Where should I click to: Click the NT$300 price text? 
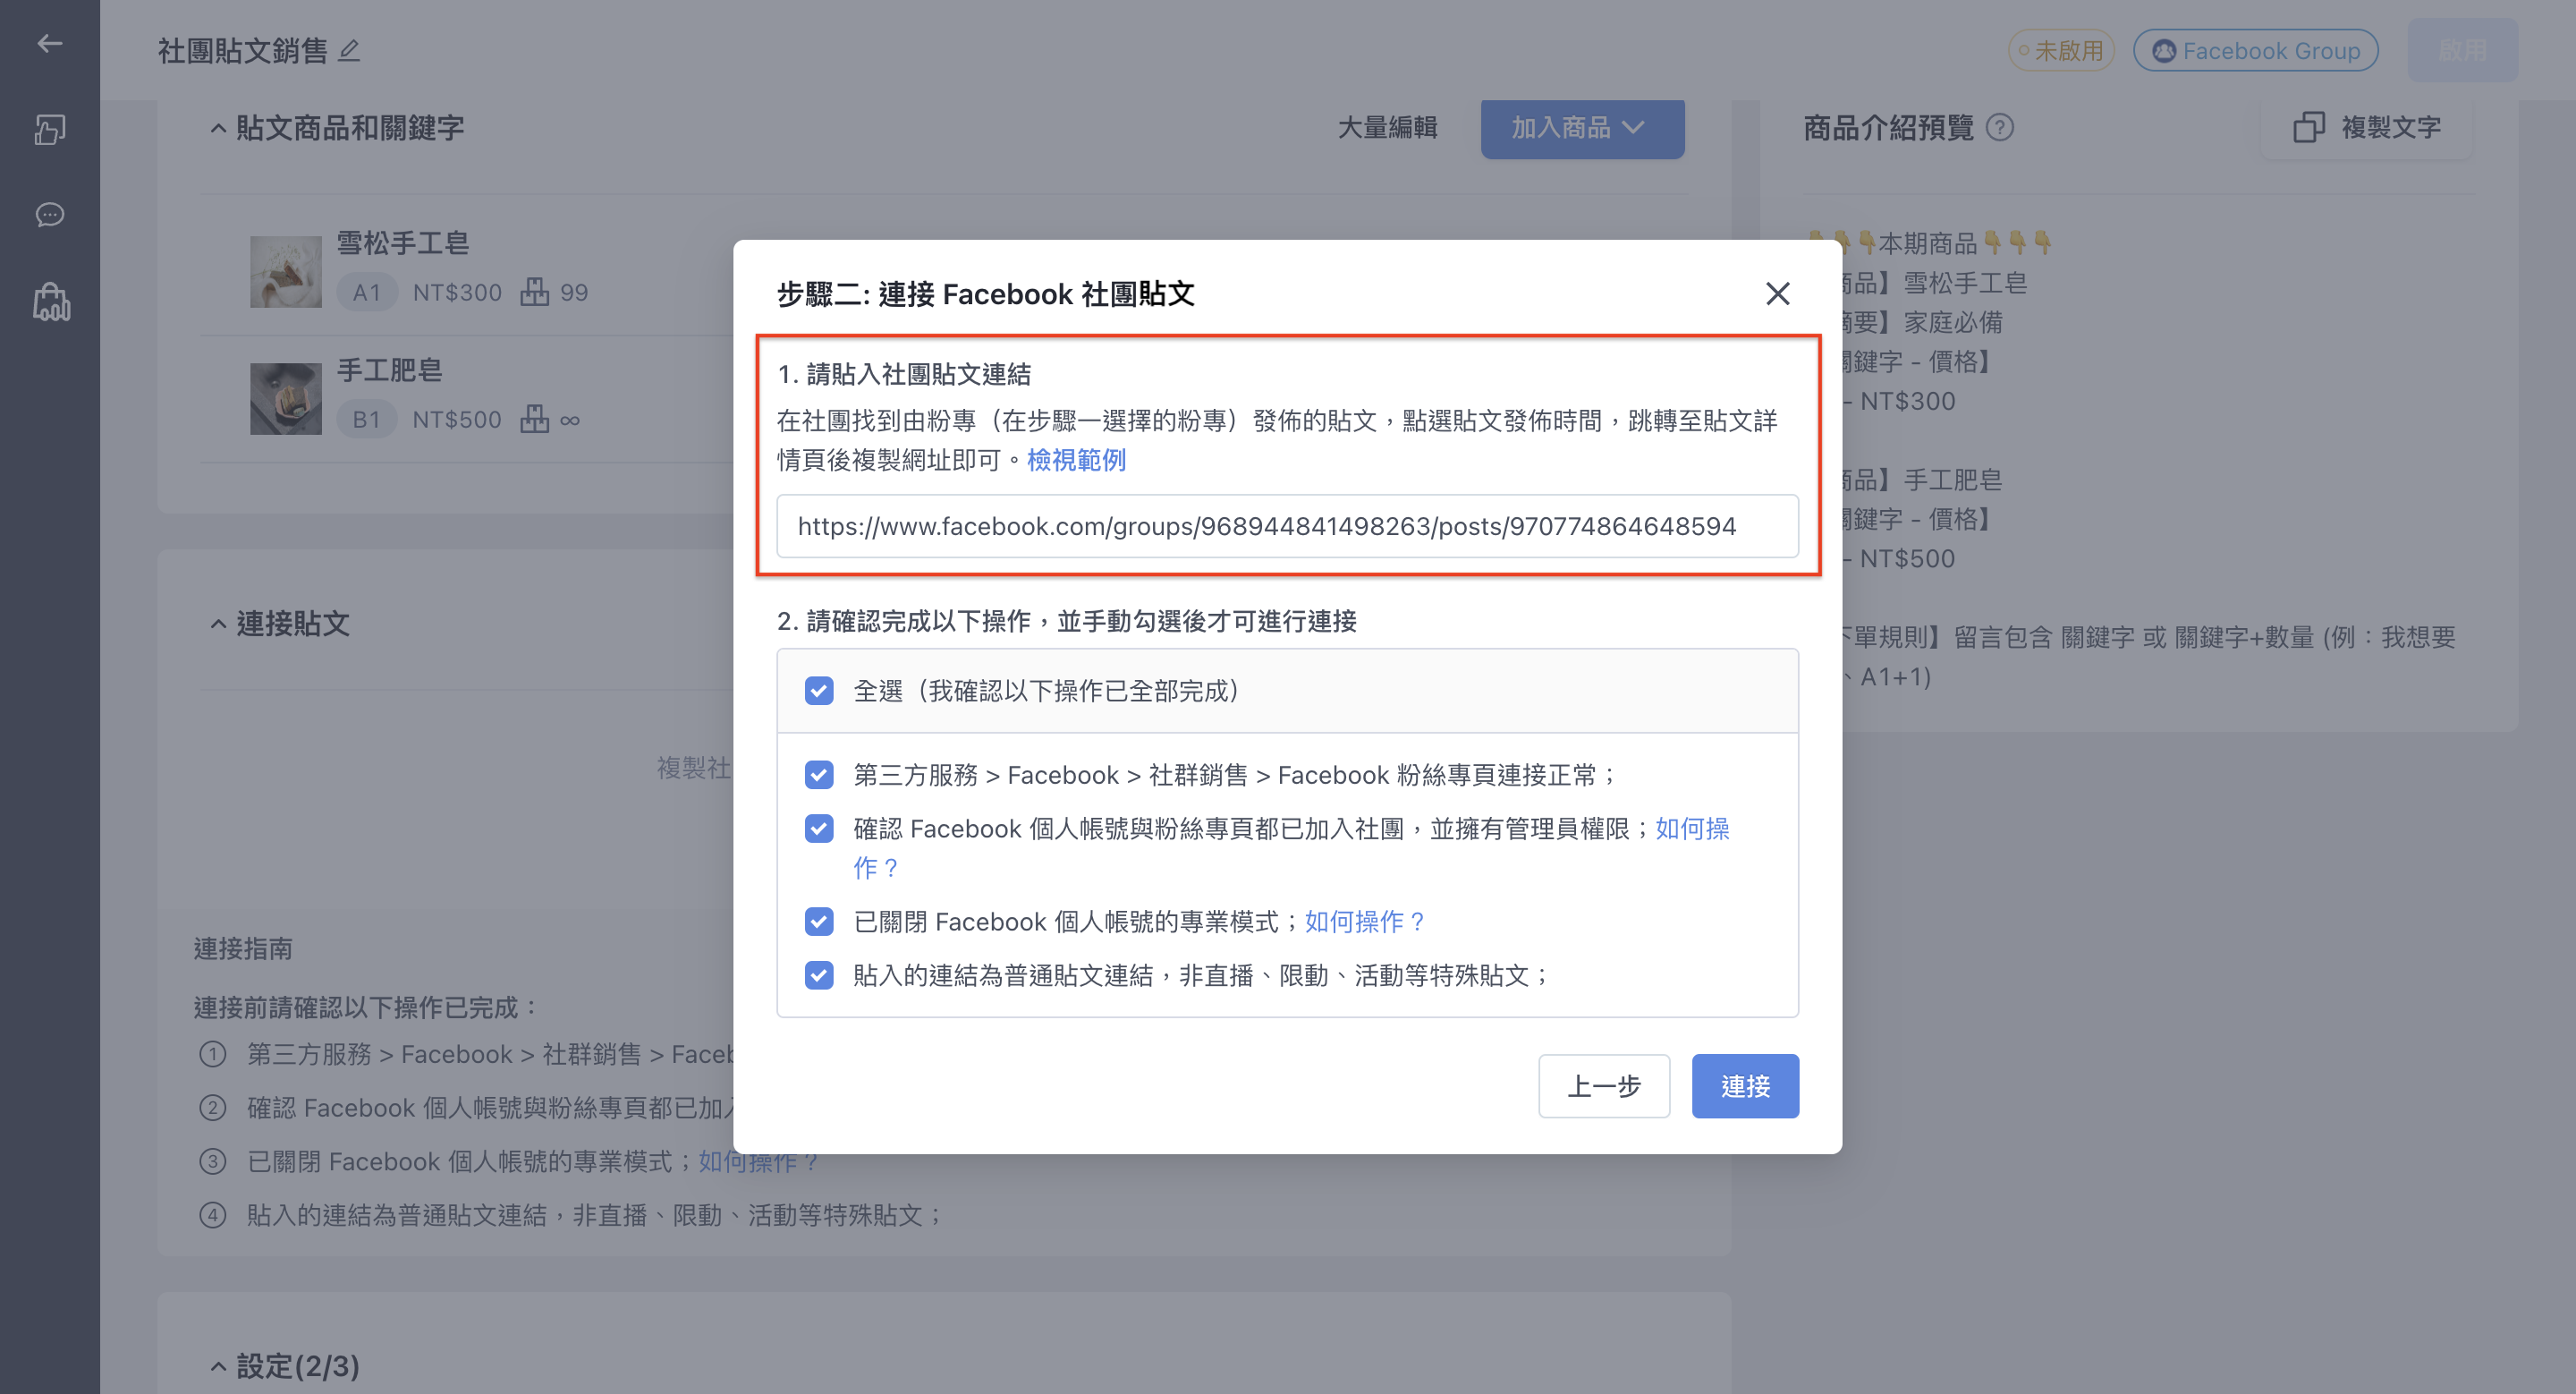coord(457,292)
